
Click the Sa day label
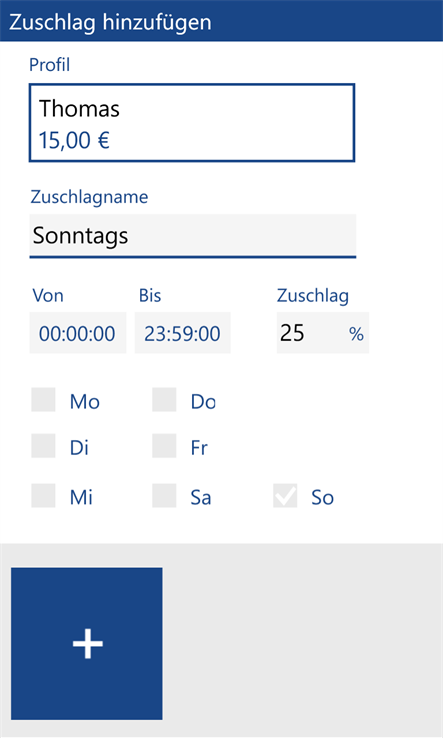point(201,497)
